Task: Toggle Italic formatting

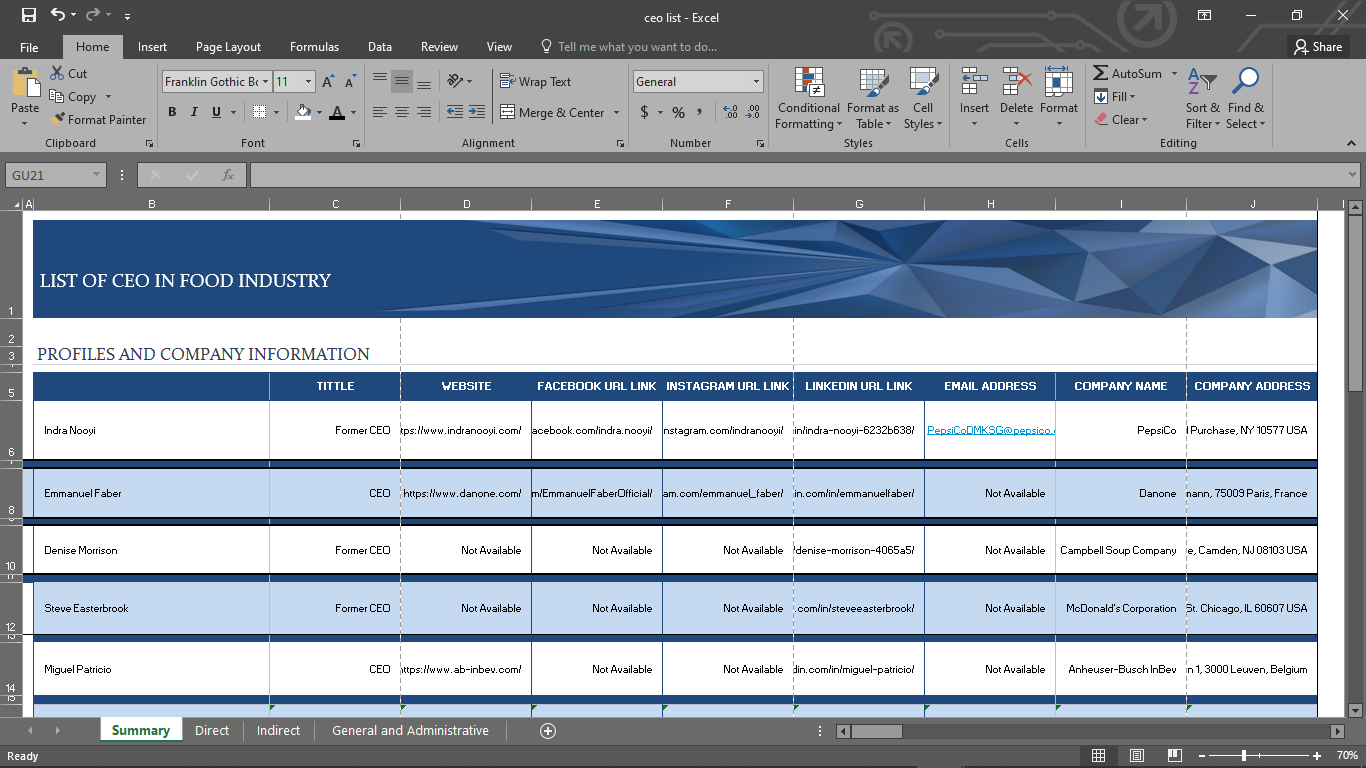Action: click(x=194, y=112)
